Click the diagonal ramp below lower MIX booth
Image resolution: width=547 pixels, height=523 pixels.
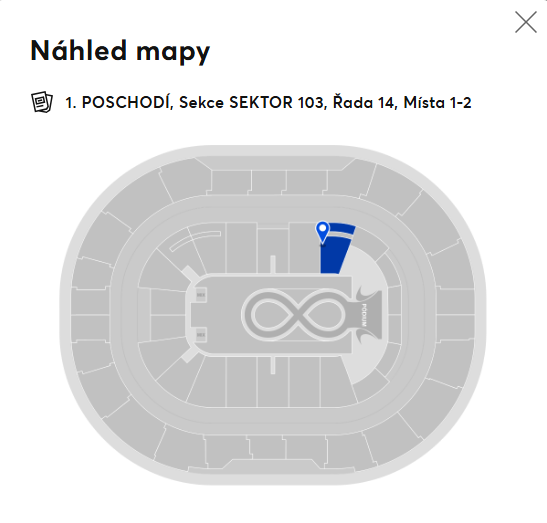pos(190,355)
